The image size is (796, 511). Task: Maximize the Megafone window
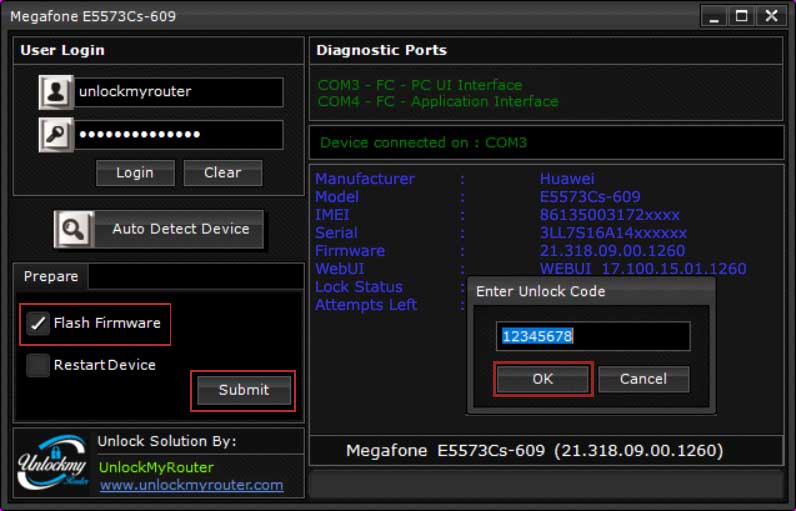pyautogui.click(x=741, y=17)
